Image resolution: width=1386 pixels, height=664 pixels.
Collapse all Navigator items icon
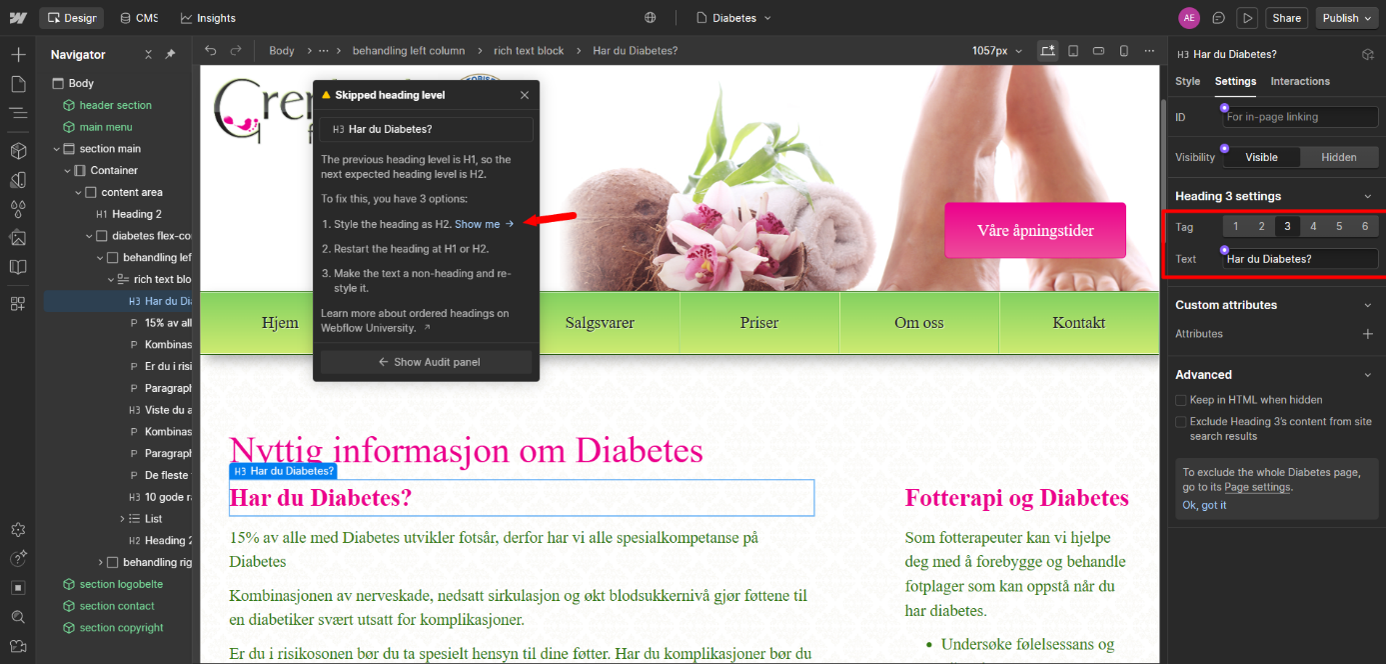(148, 55)
